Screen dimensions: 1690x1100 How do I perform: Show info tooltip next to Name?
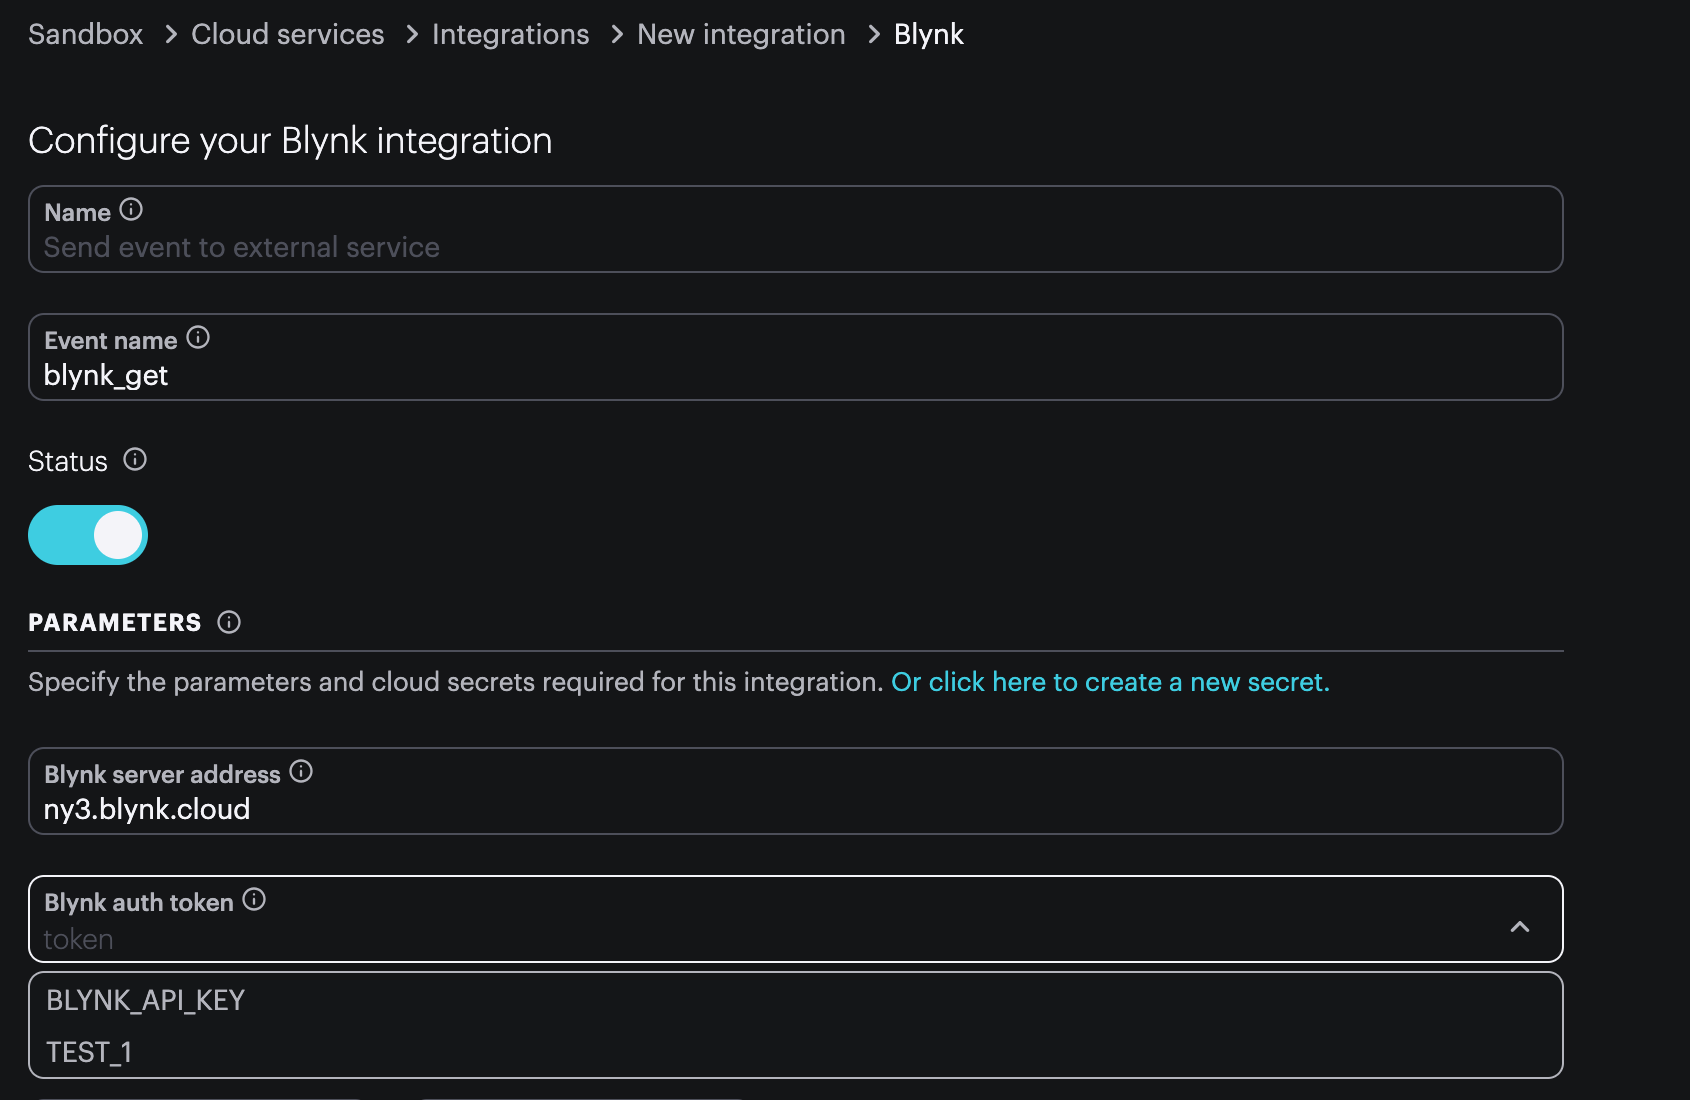(x=131, y=209)
